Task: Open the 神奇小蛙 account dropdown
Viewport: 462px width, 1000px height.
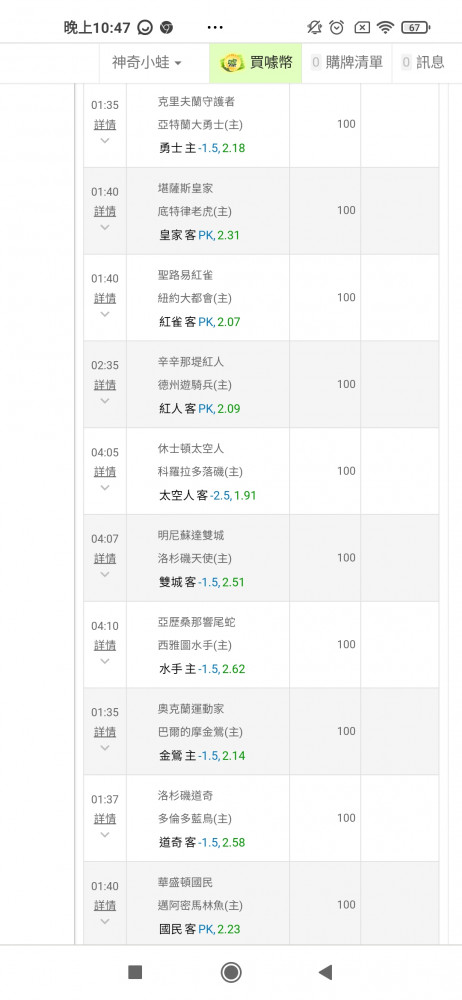Action: pyautogui.click(x=147, y=62)
